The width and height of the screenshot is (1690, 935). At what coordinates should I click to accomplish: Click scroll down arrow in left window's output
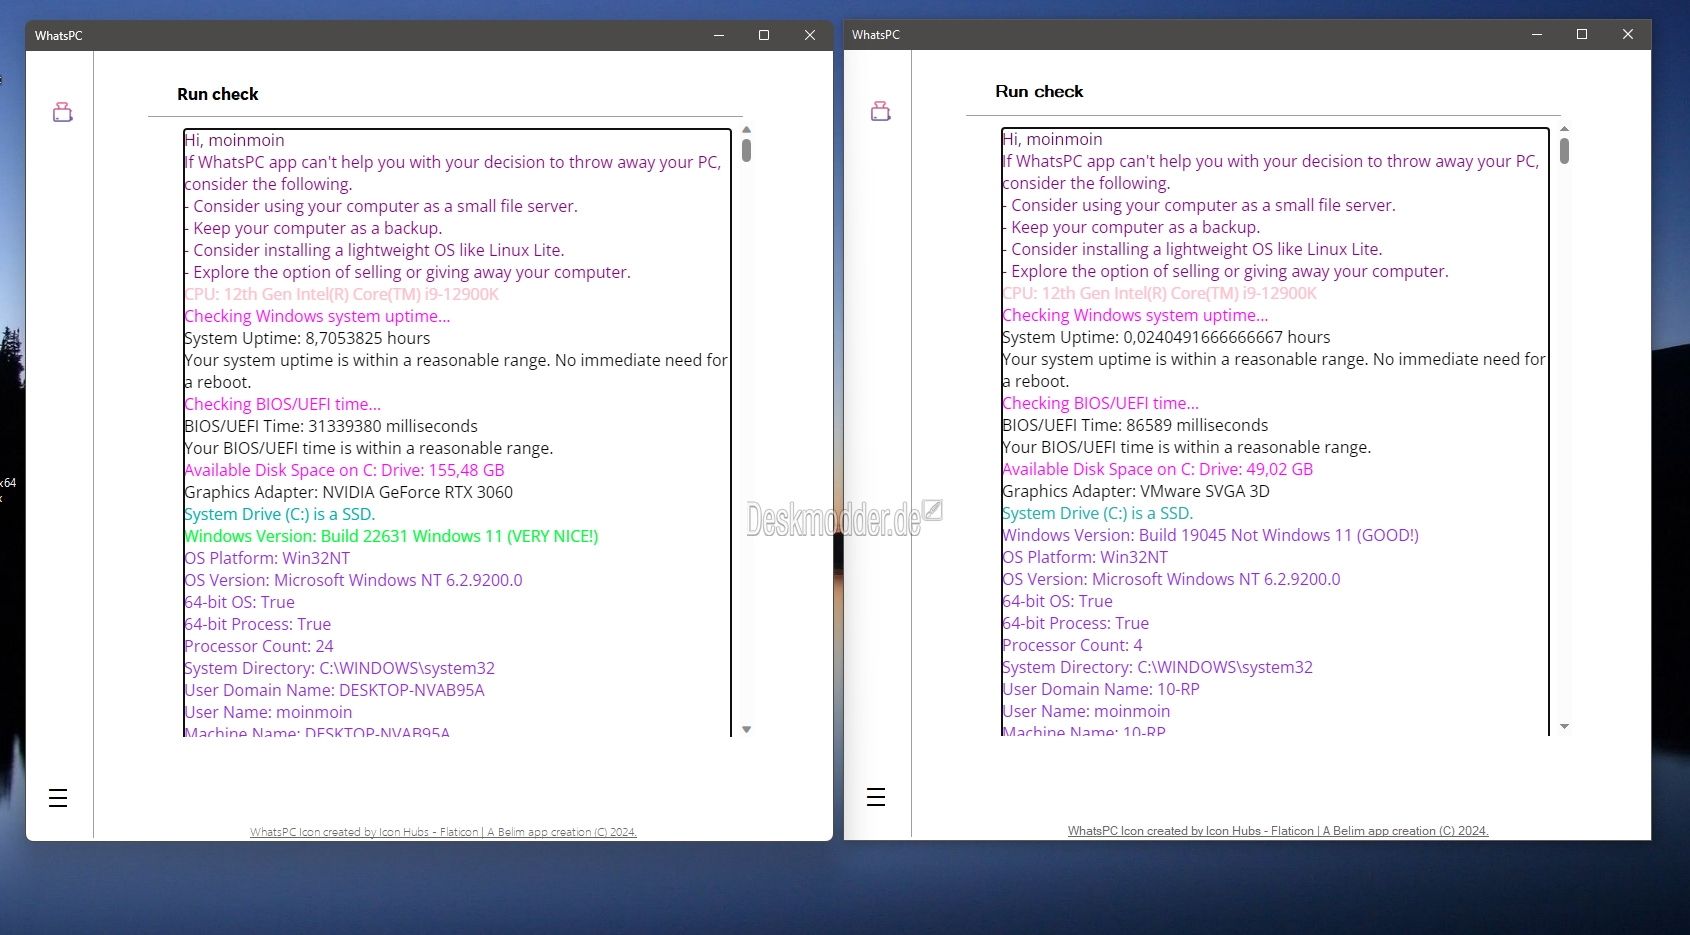click(x=746, y=730)
